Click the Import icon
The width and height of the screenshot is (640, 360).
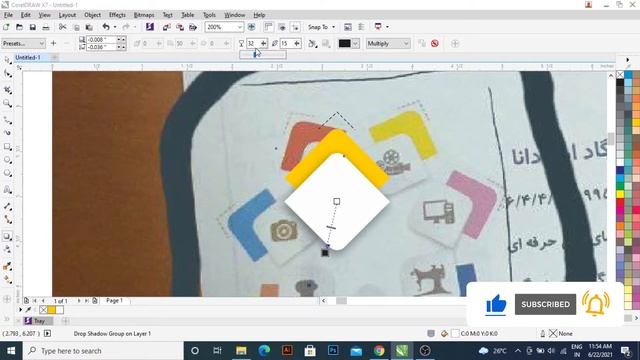[x=167, y=27]
